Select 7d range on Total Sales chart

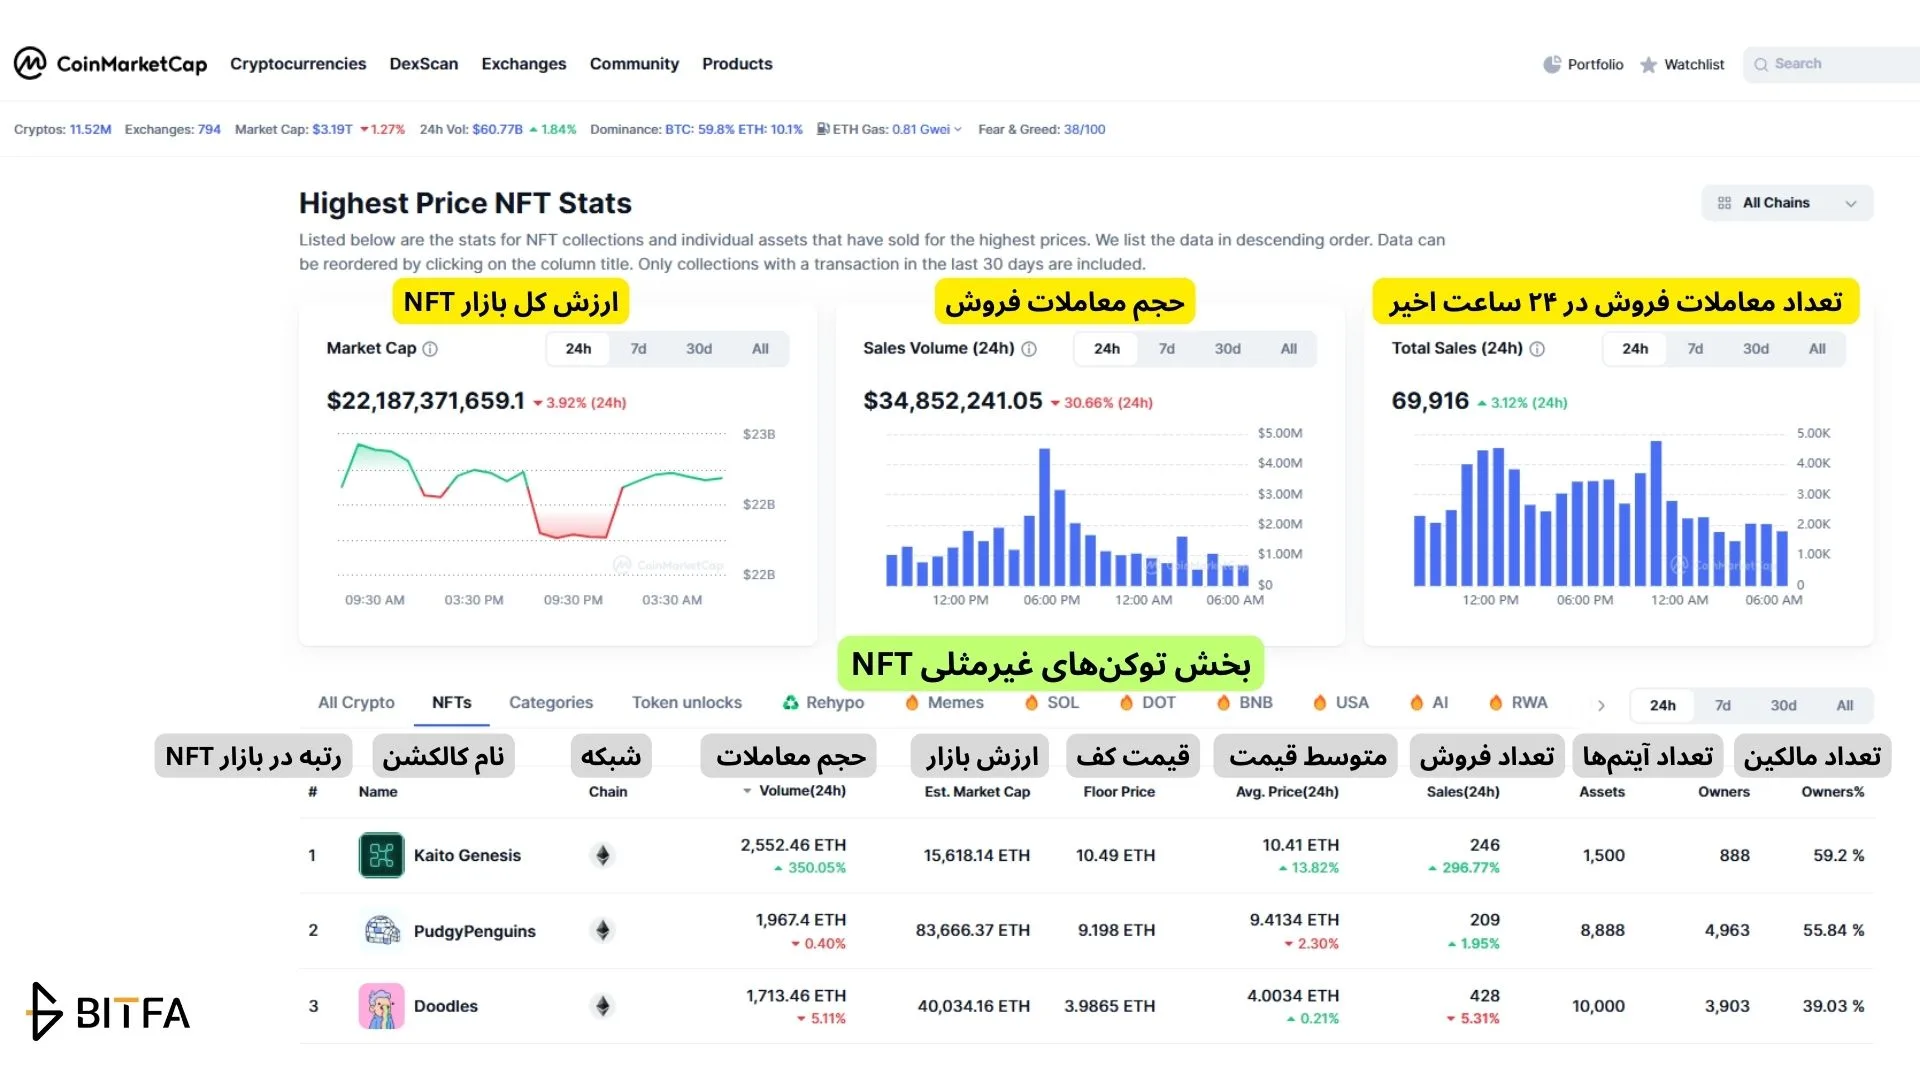tap(1695, 349)
